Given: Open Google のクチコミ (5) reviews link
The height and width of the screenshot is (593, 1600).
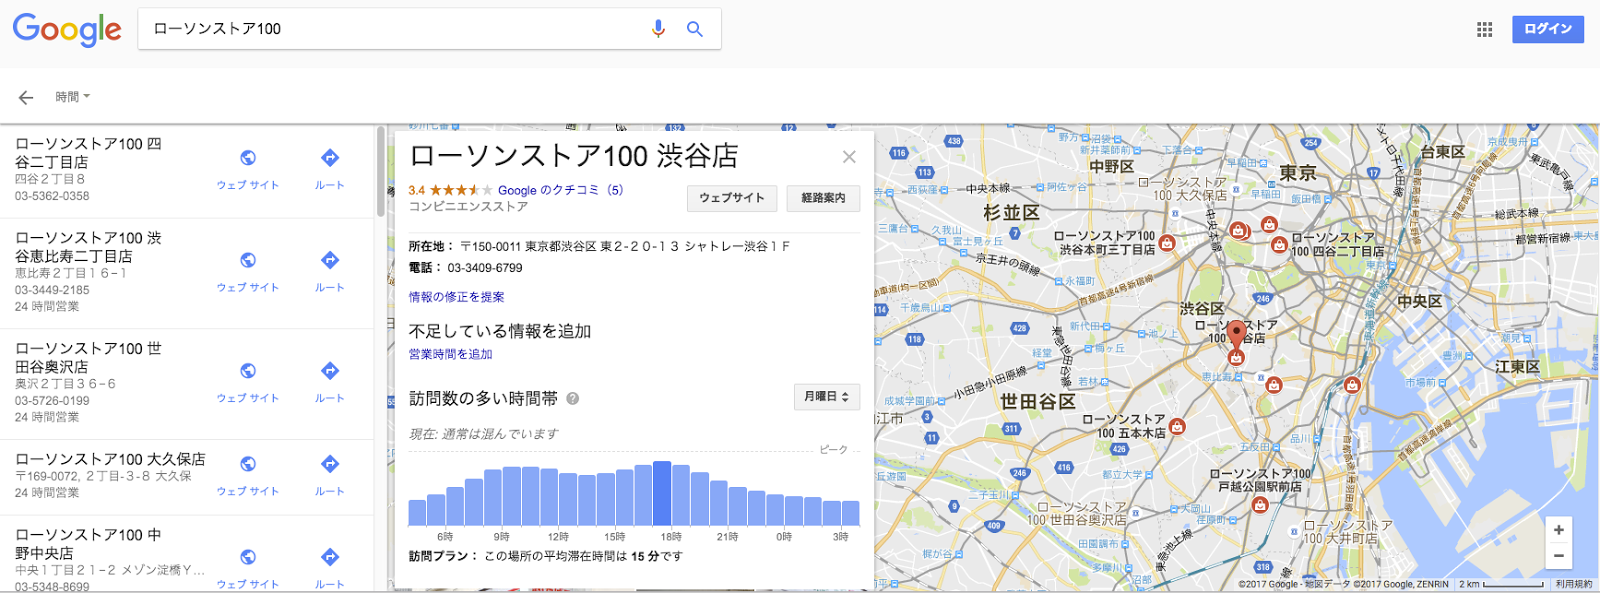Looking at the screenshot, I should [560, 190].
